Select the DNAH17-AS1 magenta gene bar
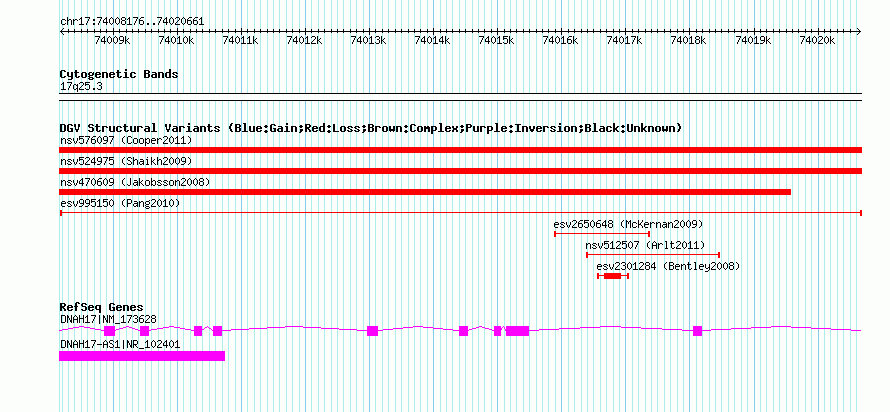The image size is (890, 412). pyautogui.click(x=142, y=356)
